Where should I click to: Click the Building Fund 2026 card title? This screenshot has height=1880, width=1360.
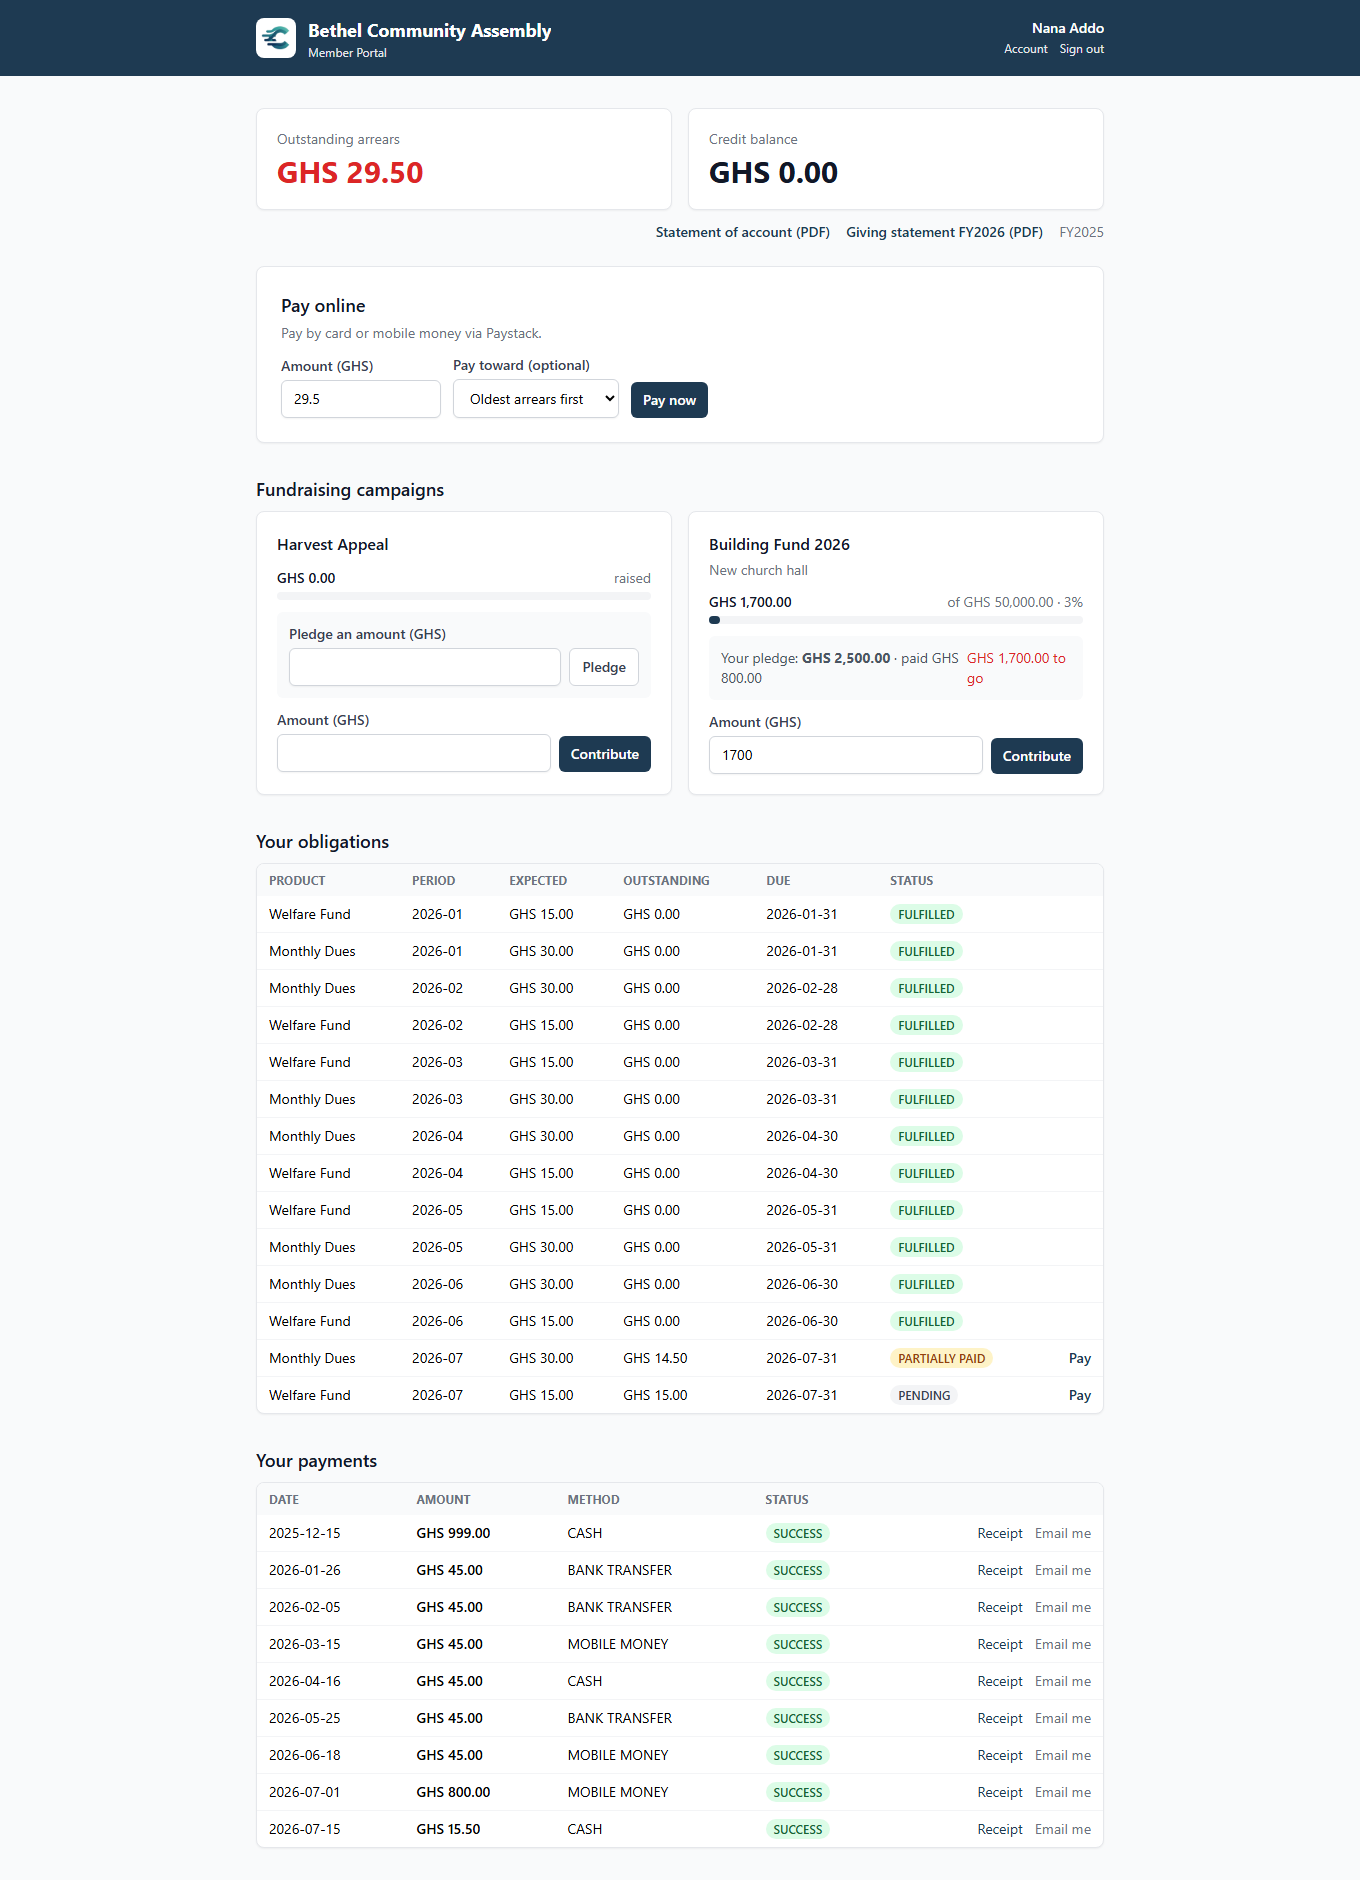click(x=779, y=545)
